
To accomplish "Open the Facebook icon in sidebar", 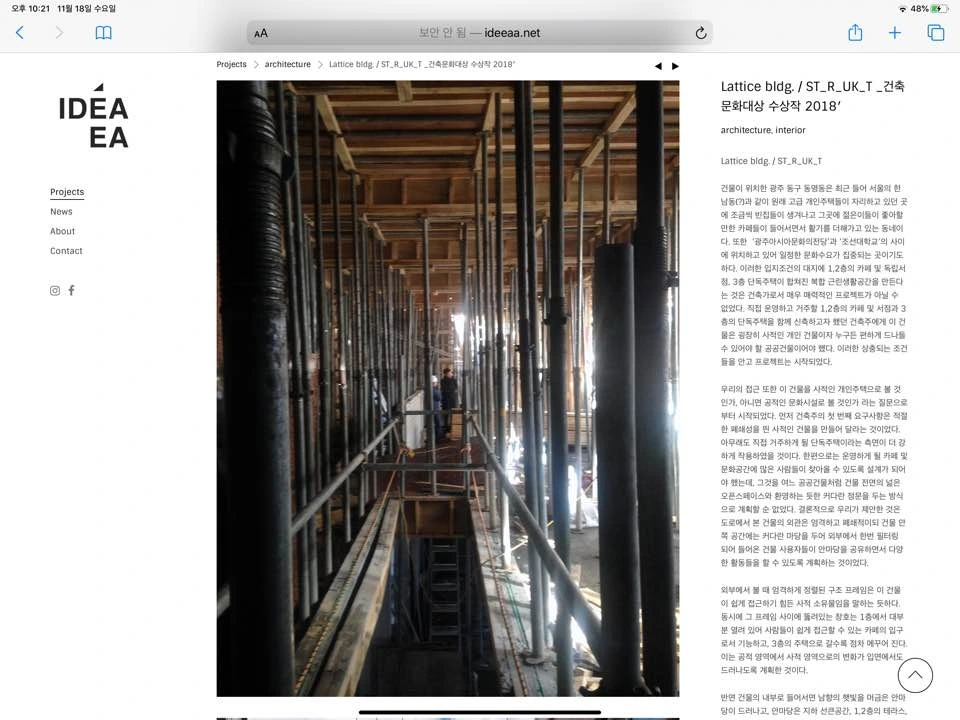I will point(72,290).
